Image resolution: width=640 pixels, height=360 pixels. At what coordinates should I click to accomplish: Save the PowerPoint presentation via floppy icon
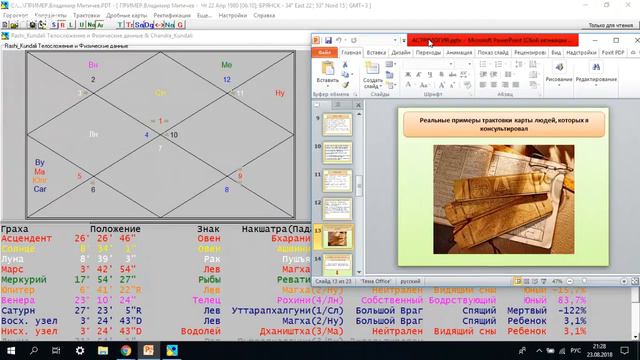tap(328, 40)
